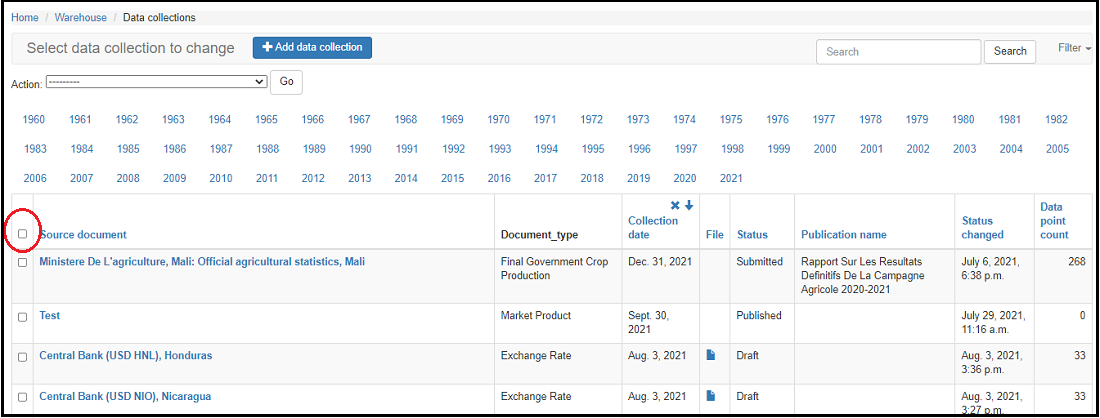Image resolution: width=1100 pixels, height=418 pixels.
Task: Open file icon for Central Bank Honduras row
Action: tap(711, 355)
